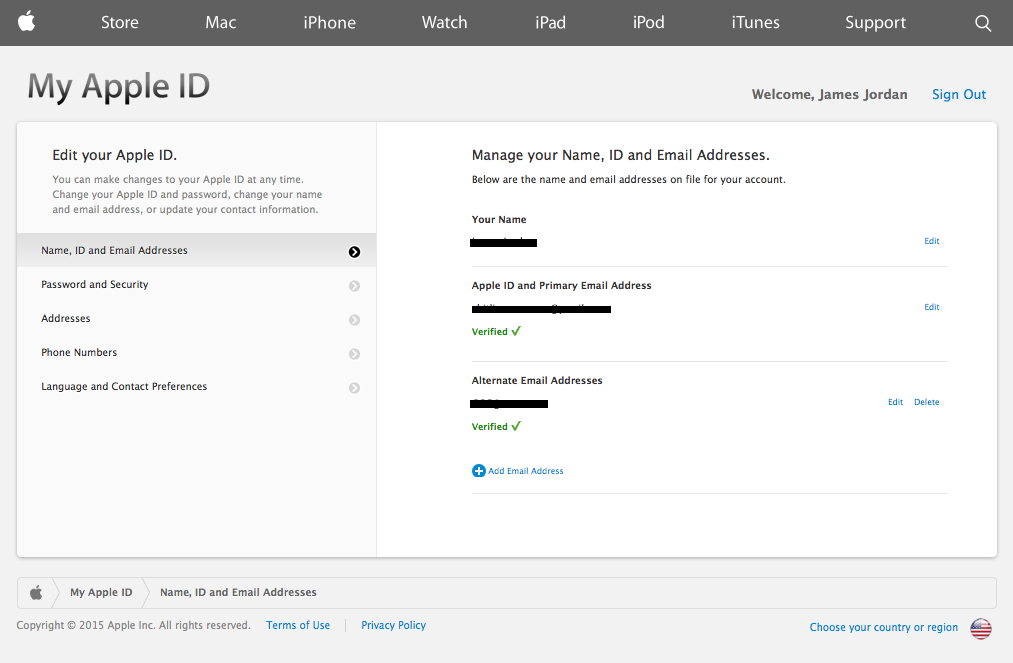The height and width of the screenshot is (663, 1013).
Task: Click the arrow icon beside Addresses
Action: [354, 320]
